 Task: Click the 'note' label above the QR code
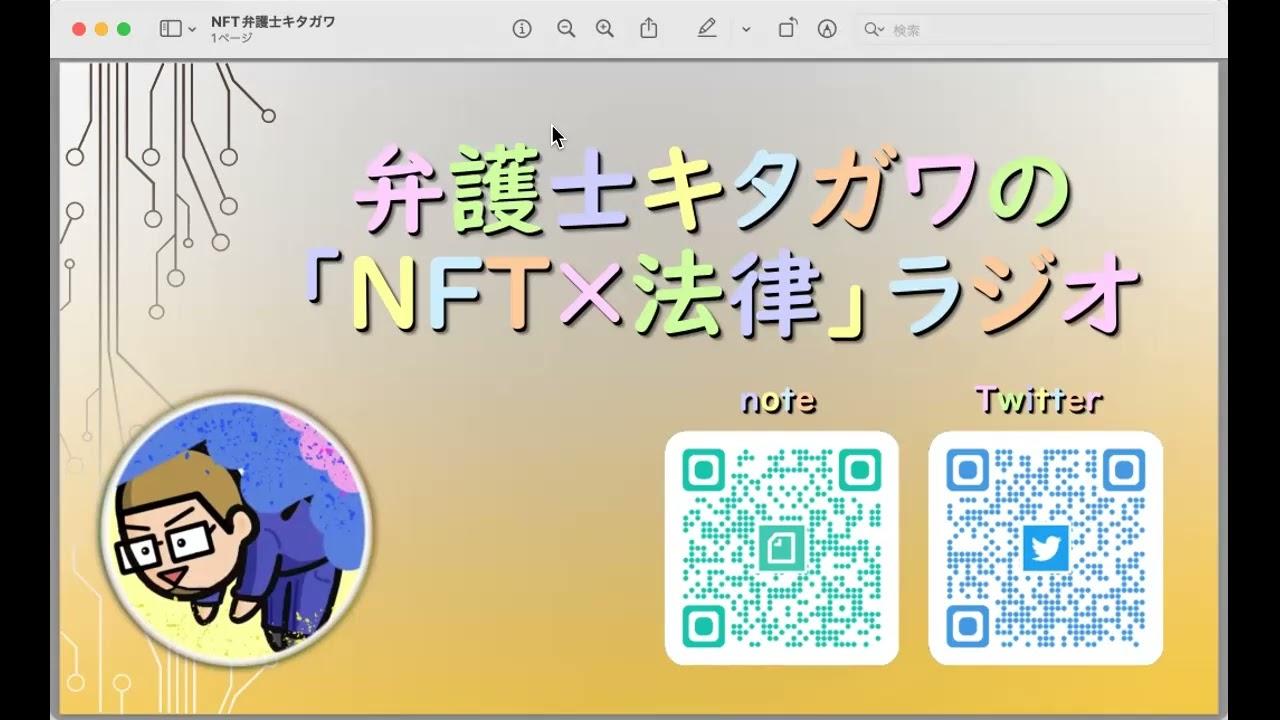(778, 401)
